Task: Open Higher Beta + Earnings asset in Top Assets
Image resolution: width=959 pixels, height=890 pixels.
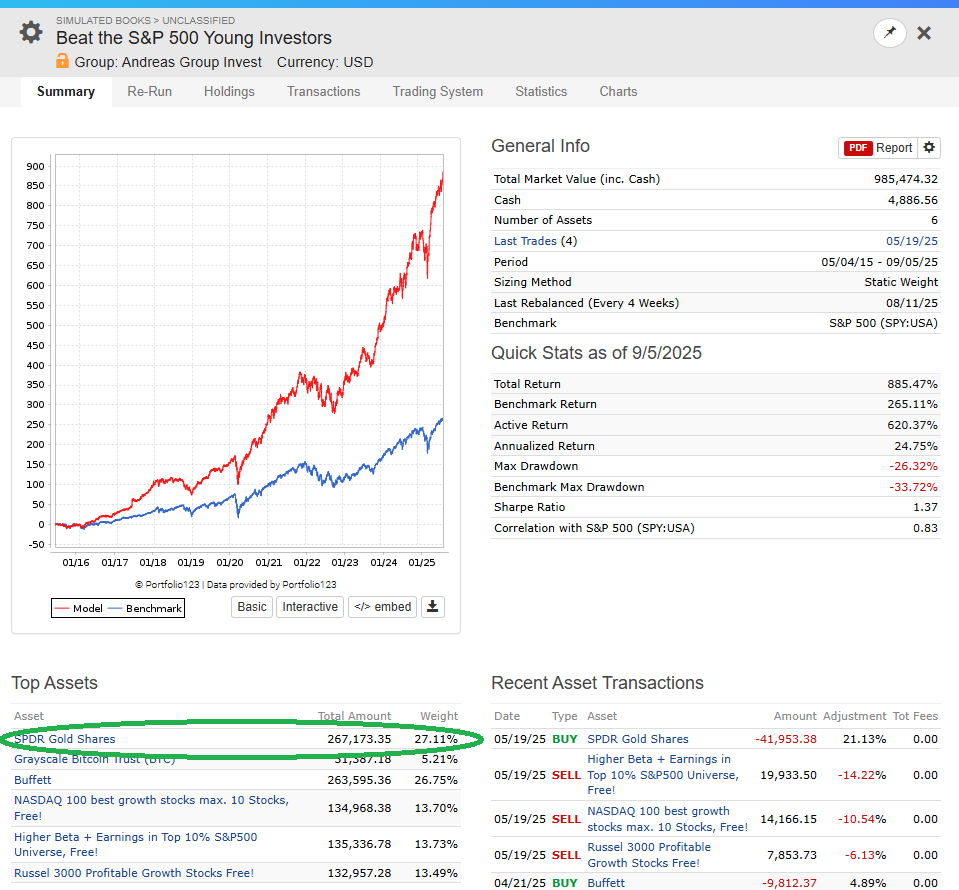Action: point(136,844)
